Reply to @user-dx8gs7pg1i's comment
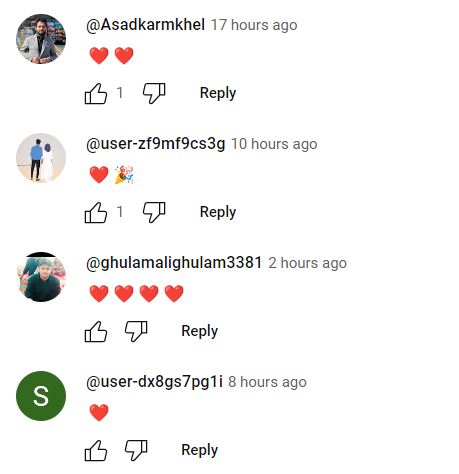459x474 pixels. point(200,450)
